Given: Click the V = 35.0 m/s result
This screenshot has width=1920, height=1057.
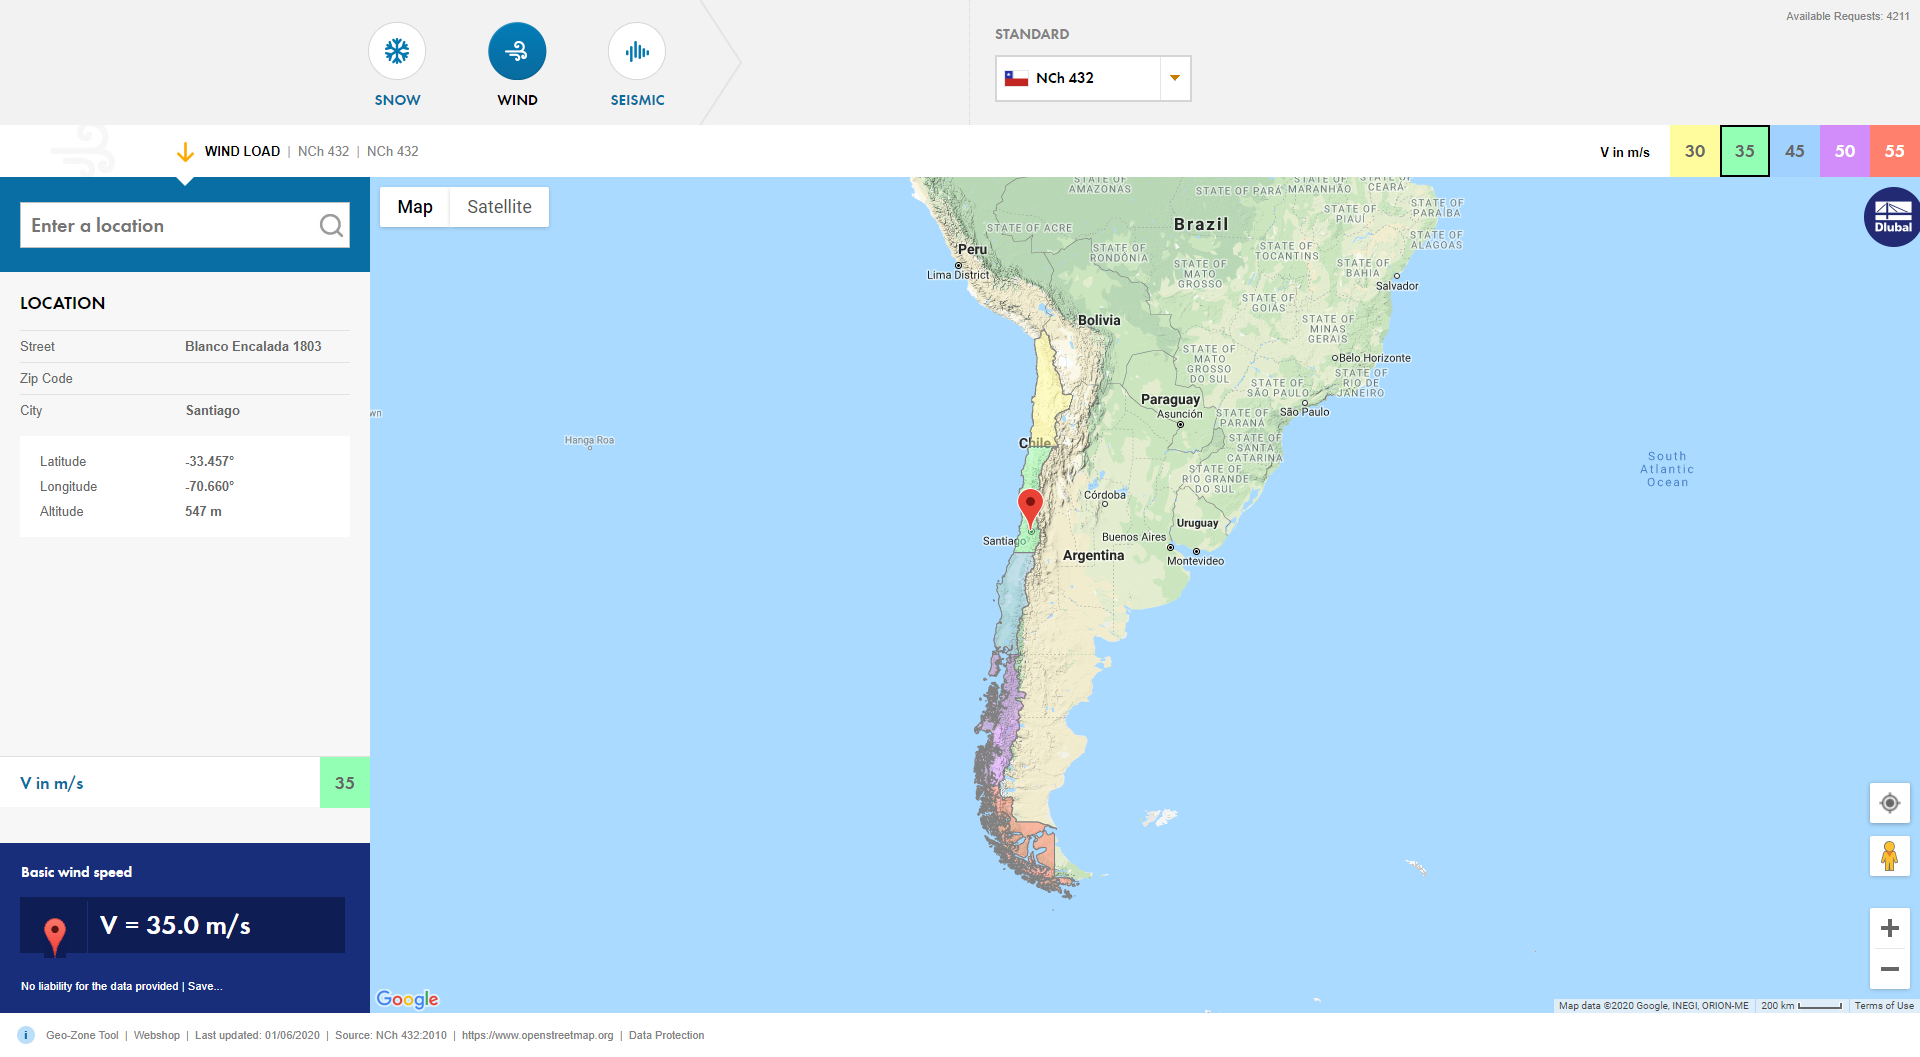Looking at the screenshot, I should [175, 925].
